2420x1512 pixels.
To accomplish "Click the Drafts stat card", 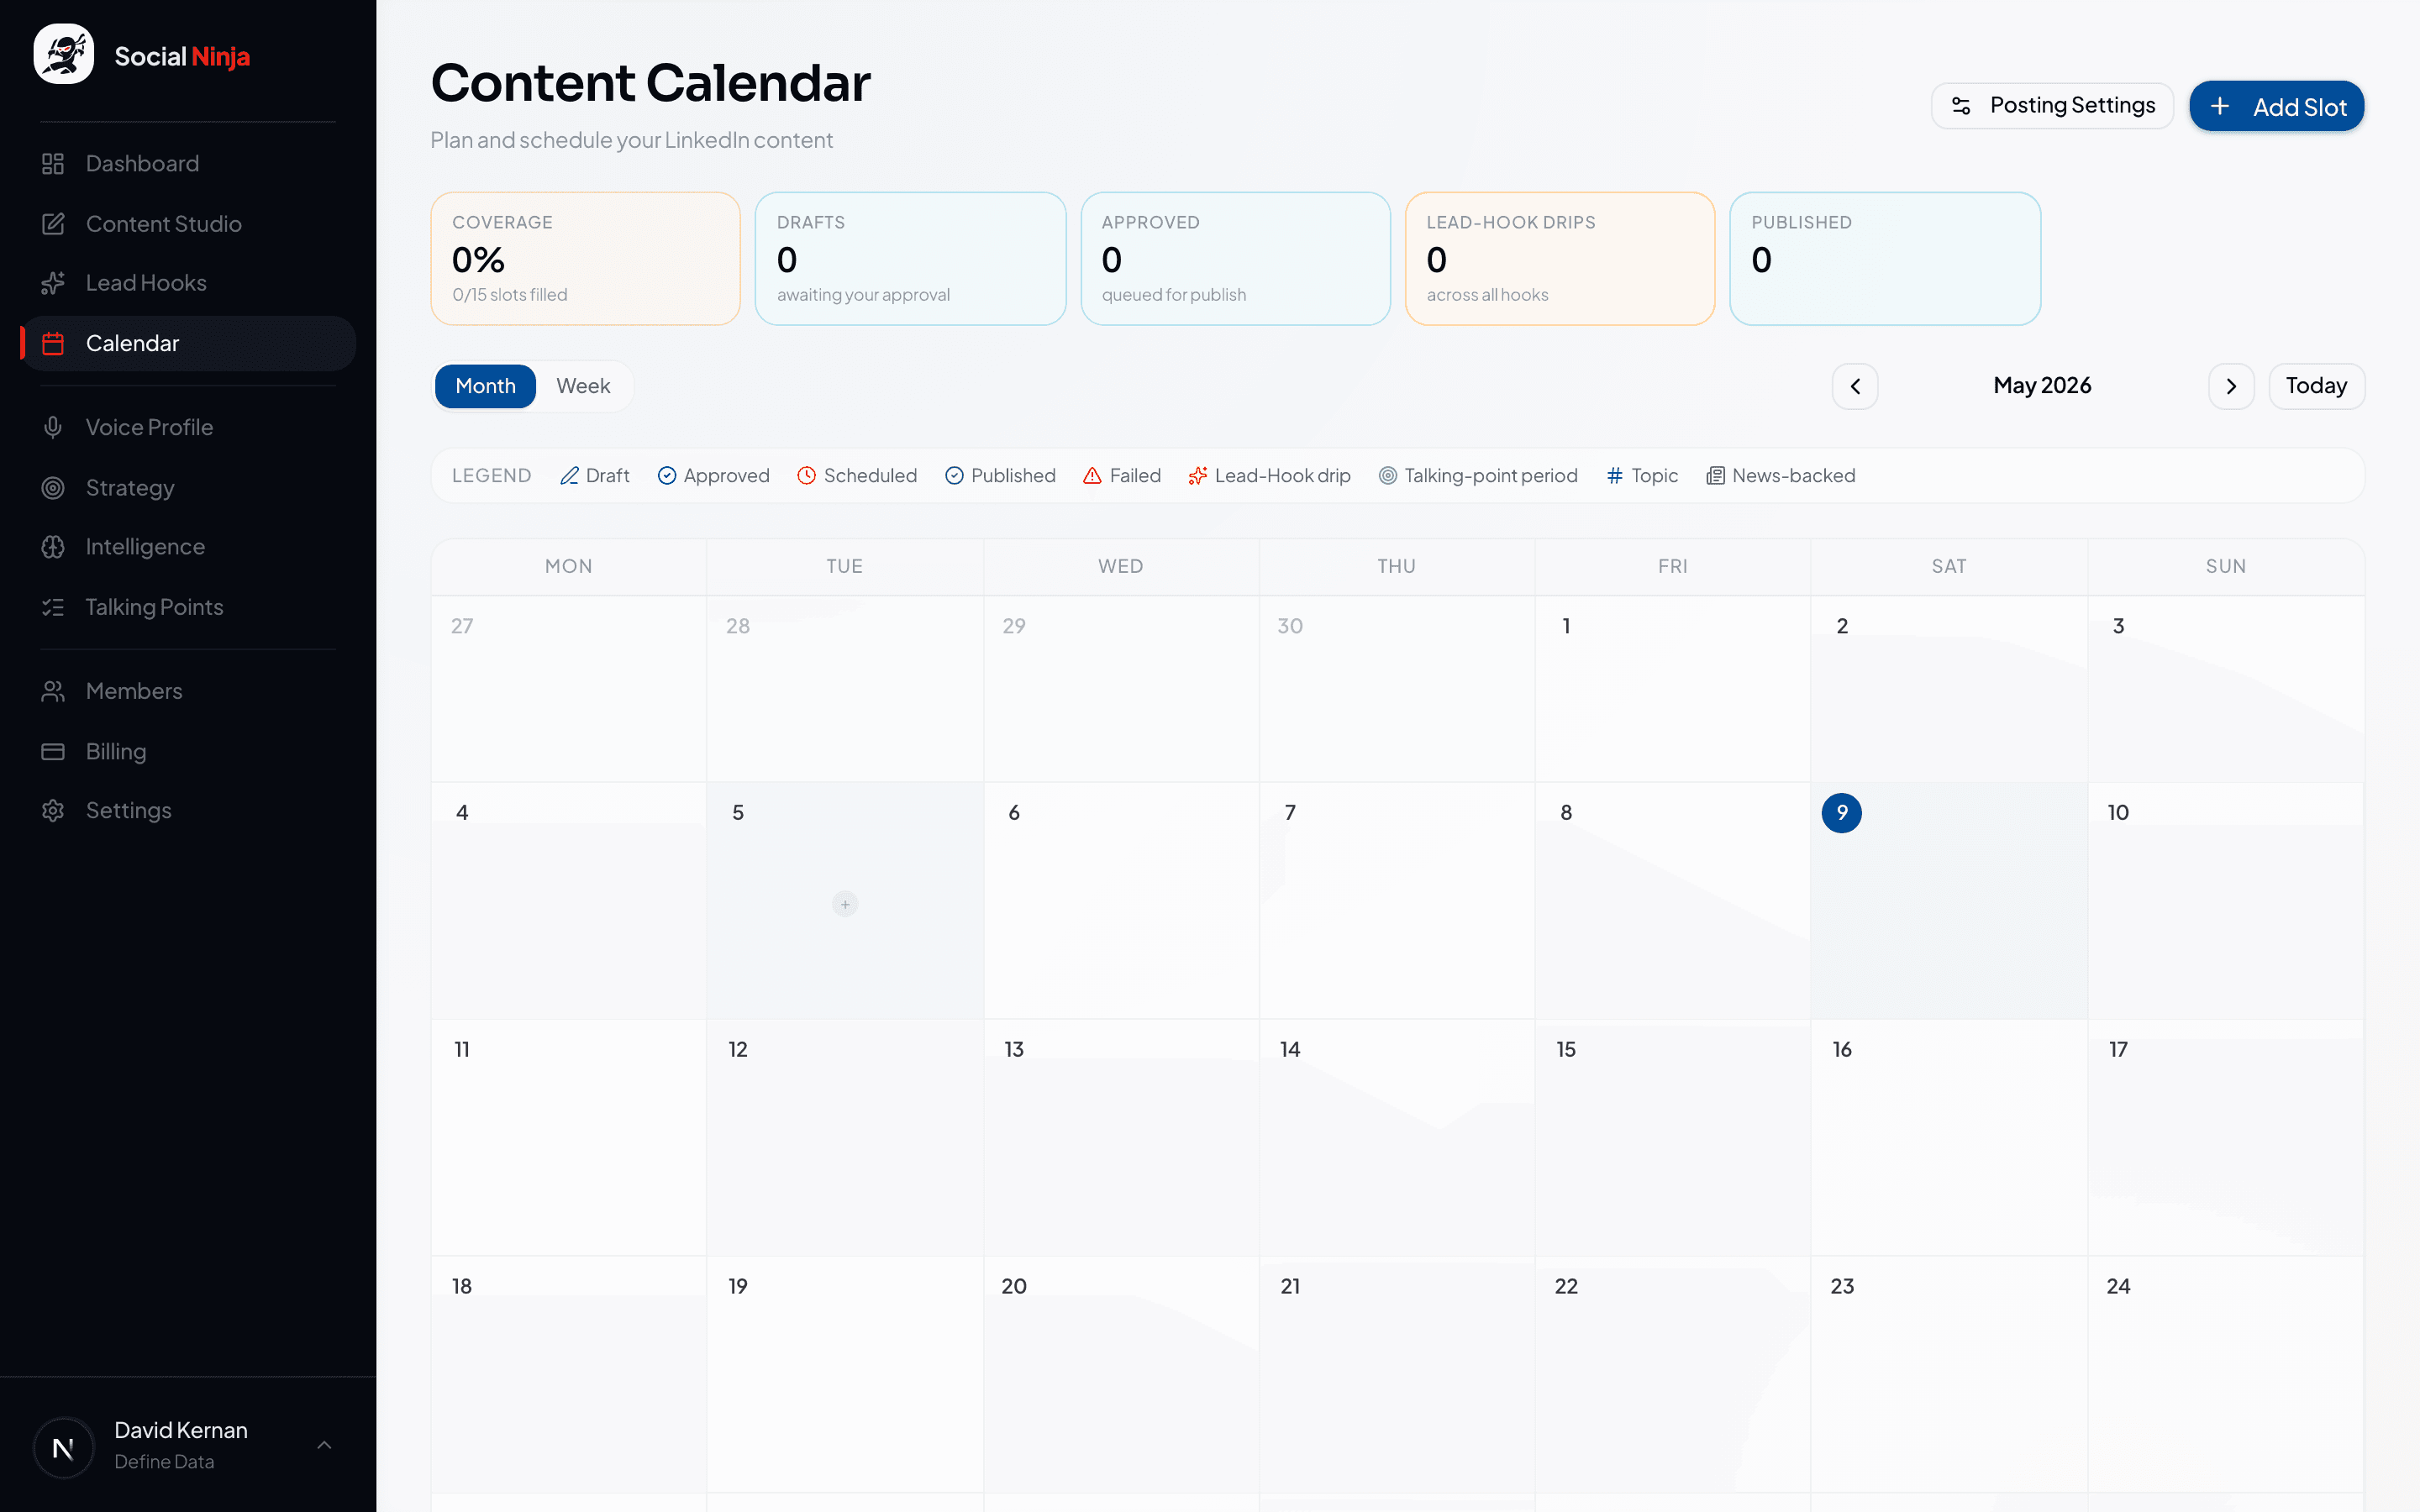I will (x=910, y=259).
